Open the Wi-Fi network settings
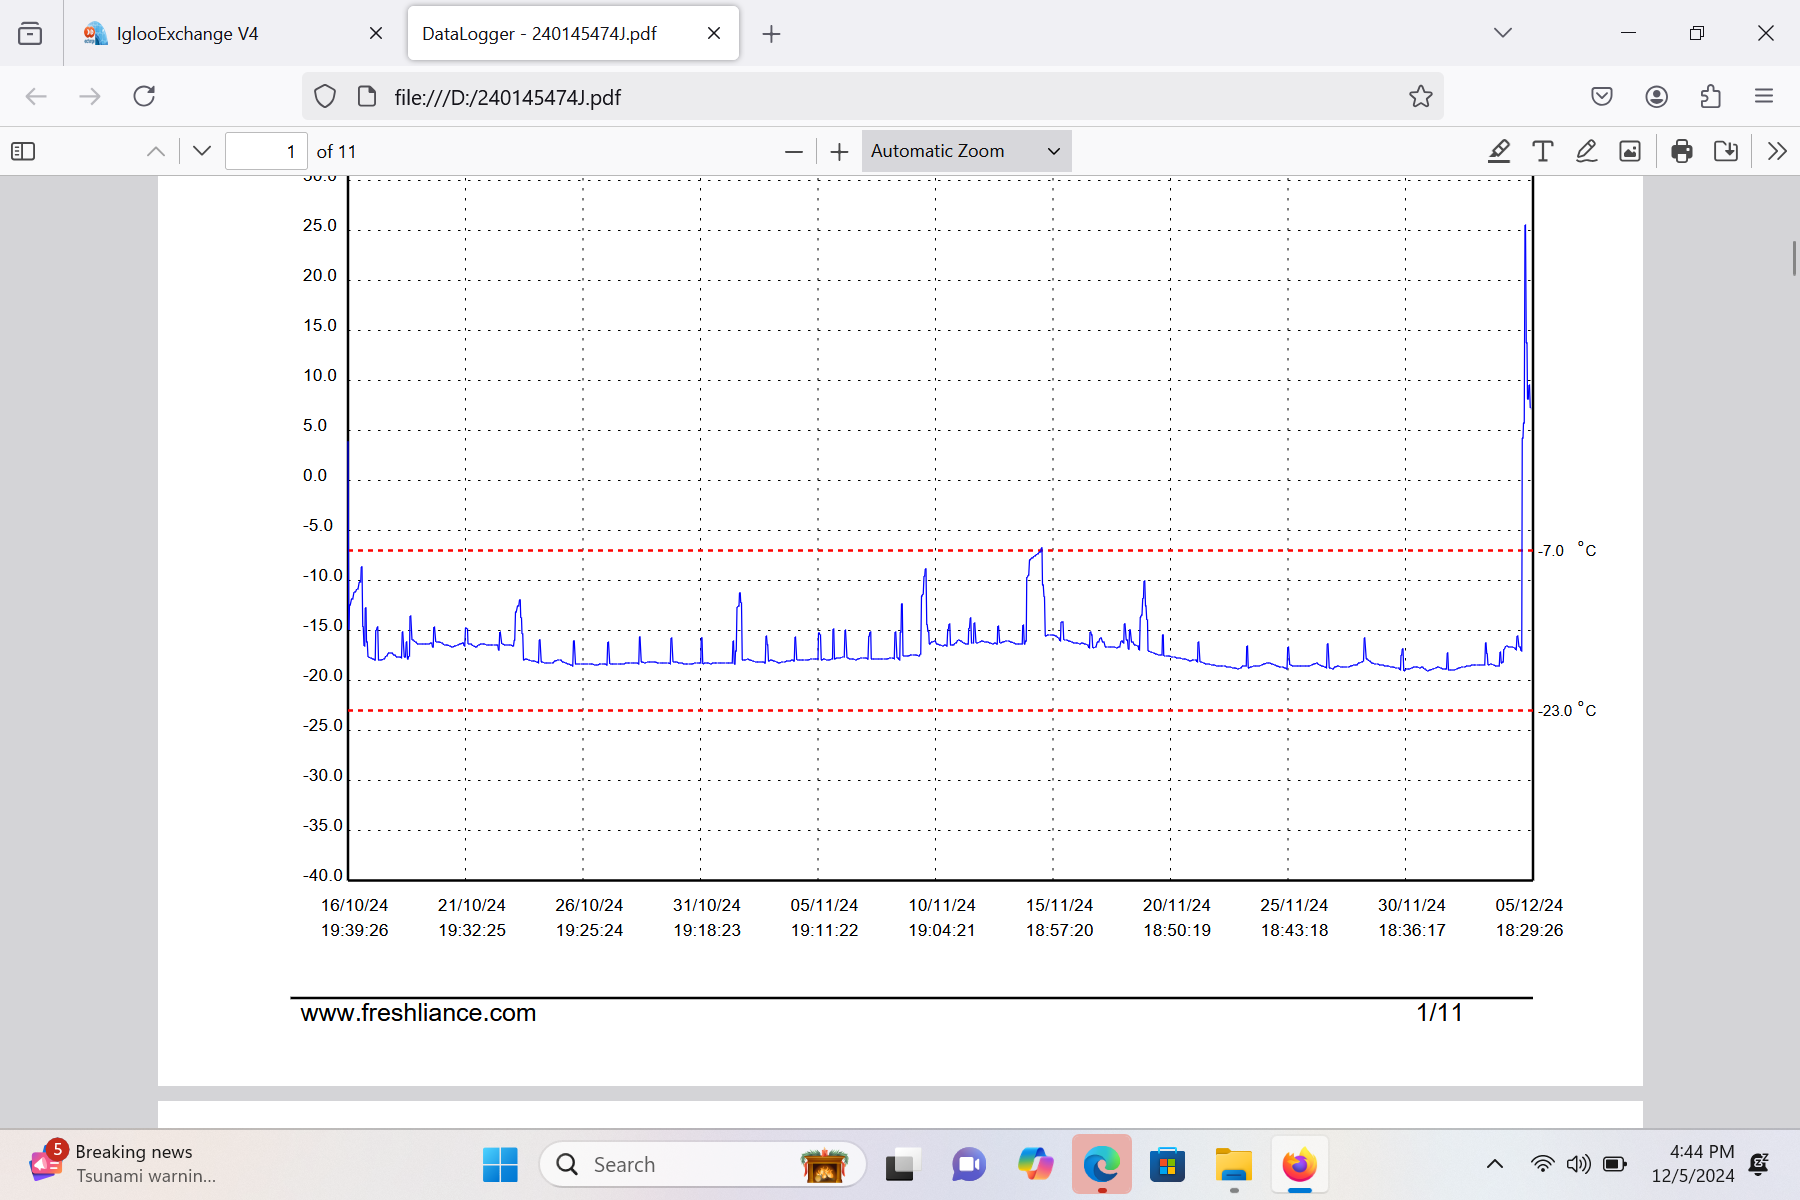Viewport: 1800px width, 1200px height. [x=1543, y=1164]
